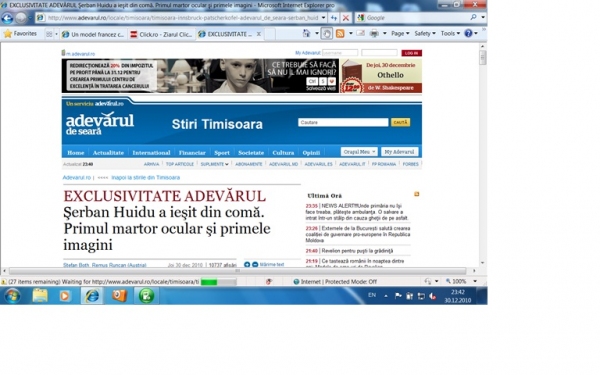Click the red LOG IN button

(411, 53)
